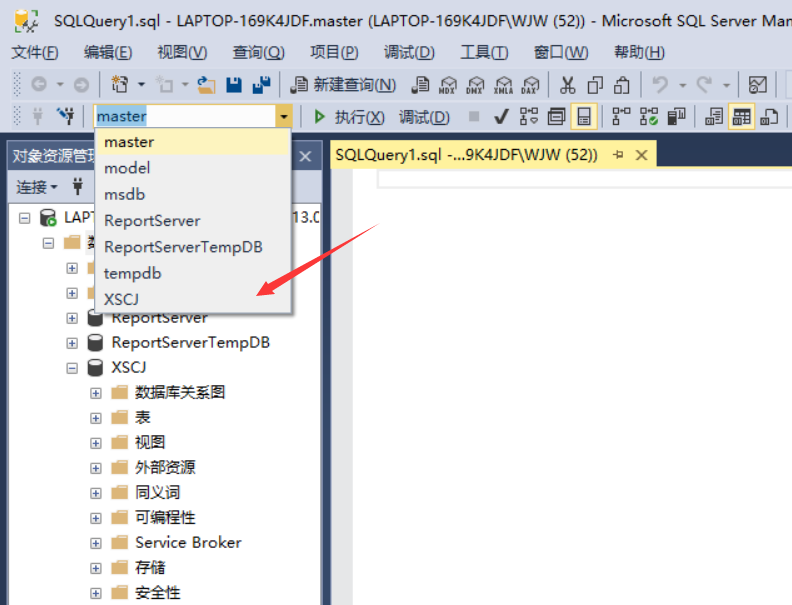
Task: Click the activity monitor icon in toolbar
Action: (758, 85)
